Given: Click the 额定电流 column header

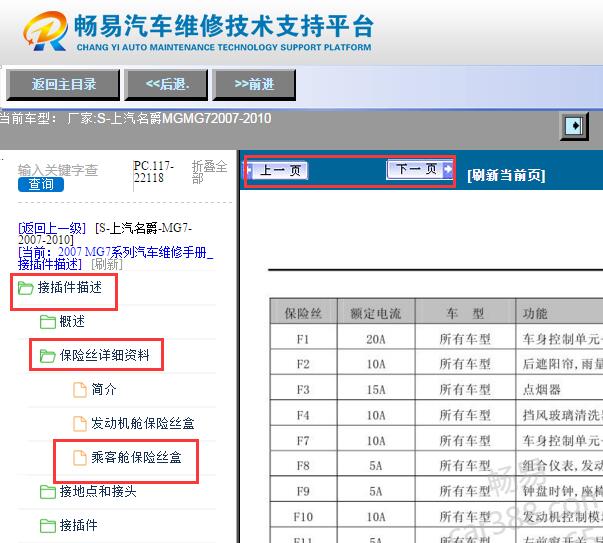Looking at the screenshot, I should pyautogui.click(x=376, y=313).
